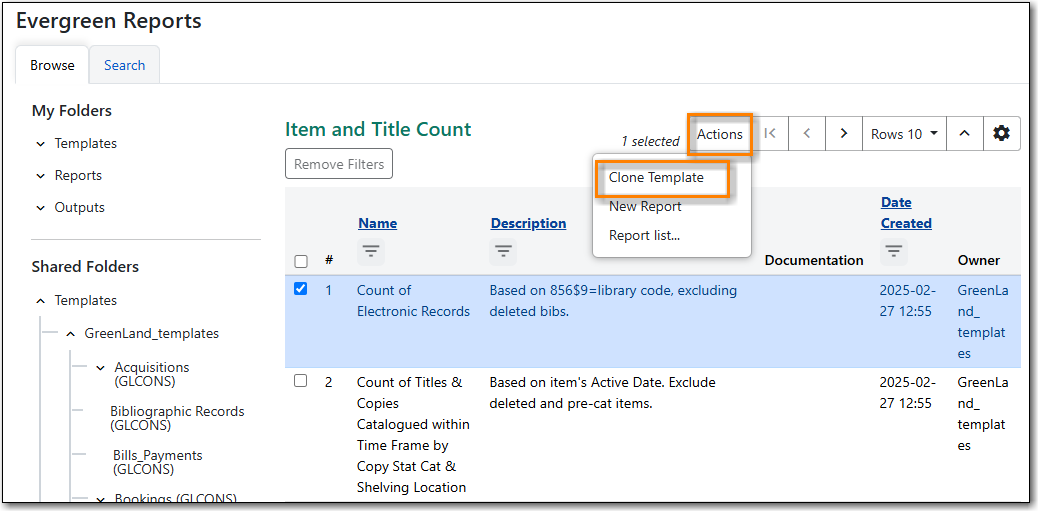
Task: Expand the My Folders Templates chevron
Action: click(x=41, y=144)
